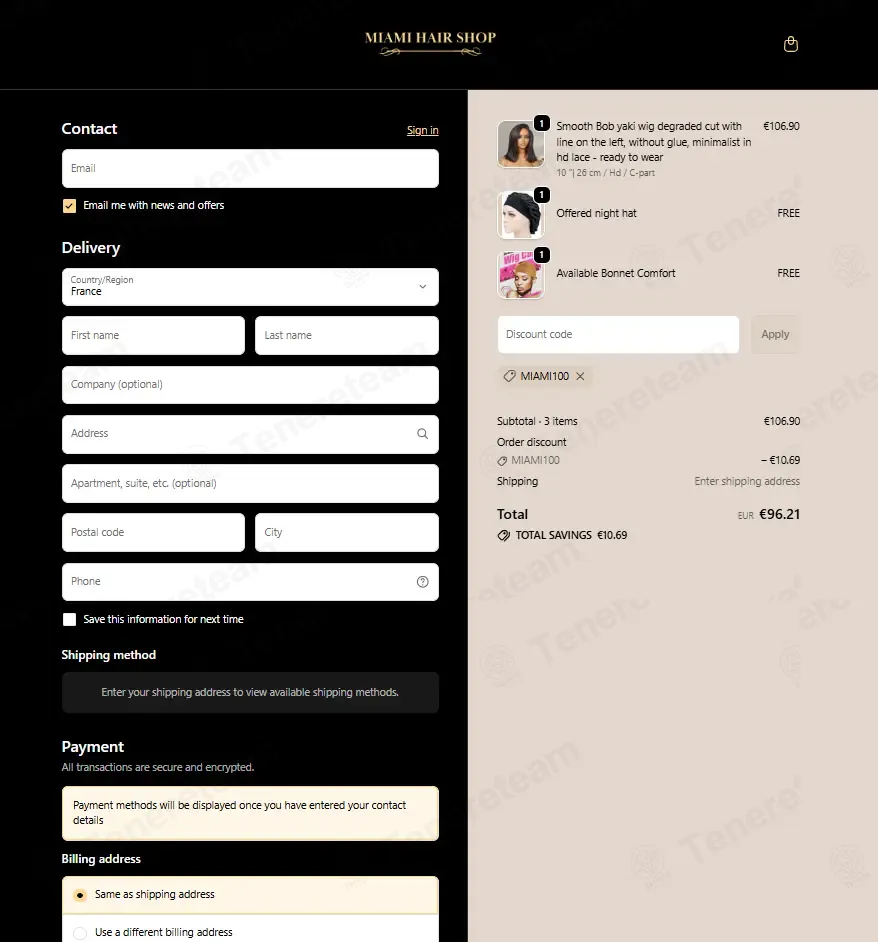878x942 pixels.
Task: Check Save this information for next time
Action: (70, 619)
